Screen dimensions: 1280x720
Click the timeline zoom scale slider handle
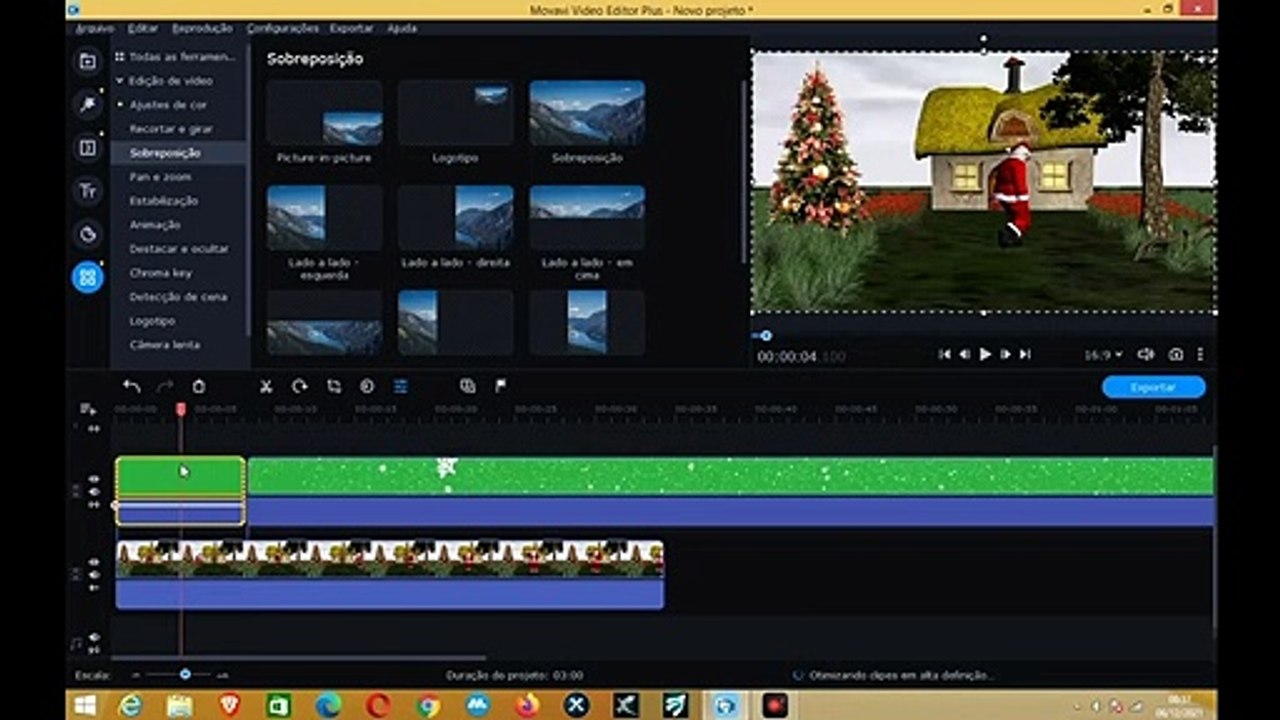185,675
